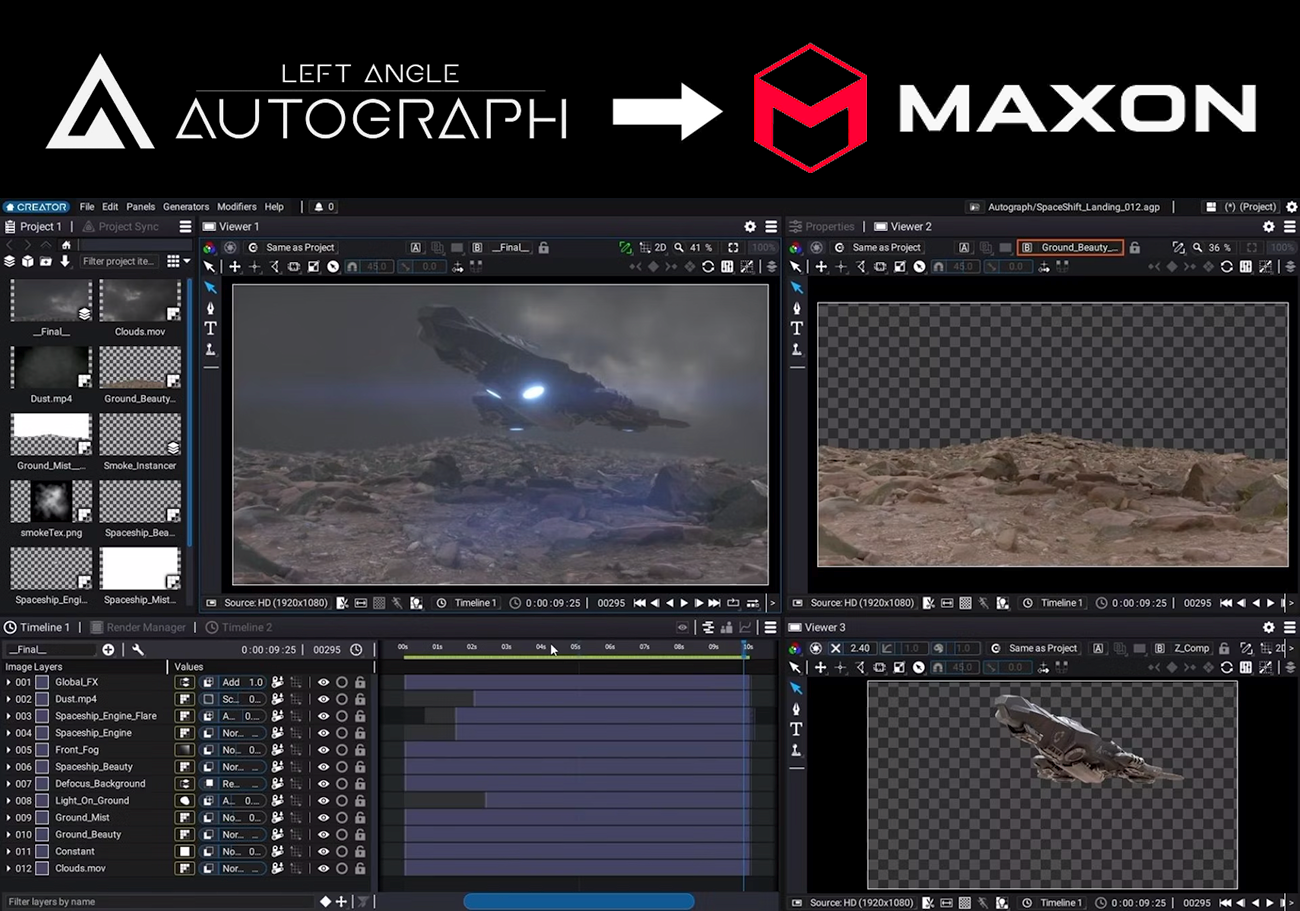Add new item with plus icon in Timeline 1

click(108, 650)
